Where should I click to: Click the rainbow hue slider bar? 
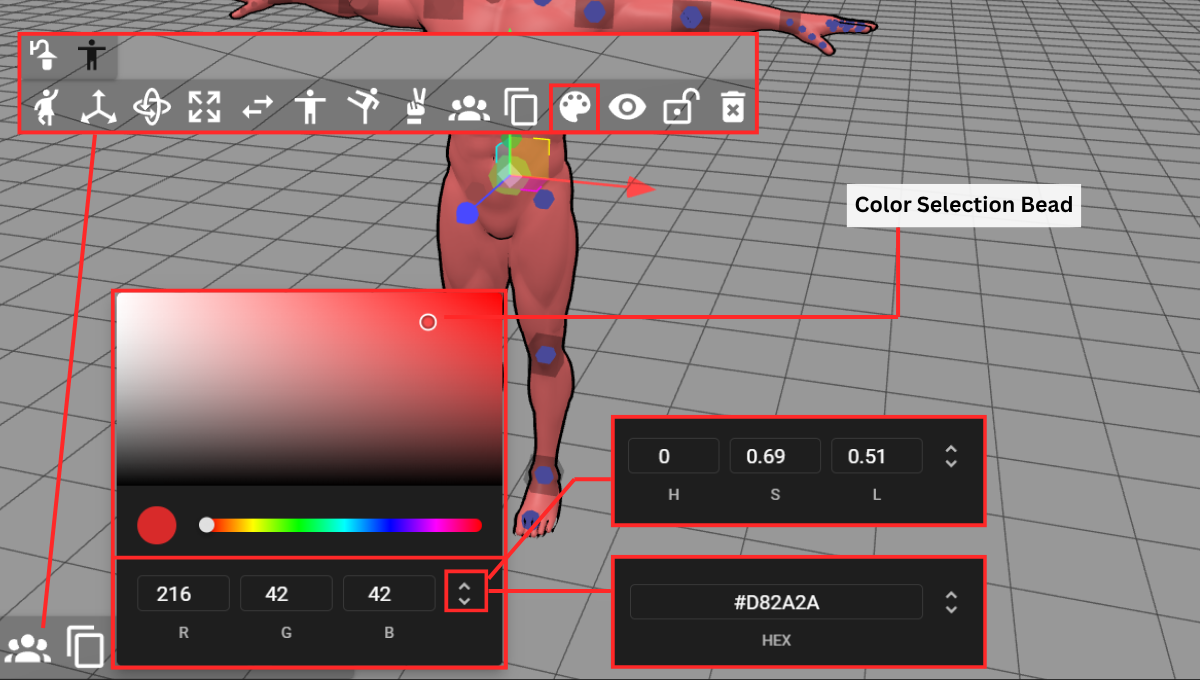point(341,525)
